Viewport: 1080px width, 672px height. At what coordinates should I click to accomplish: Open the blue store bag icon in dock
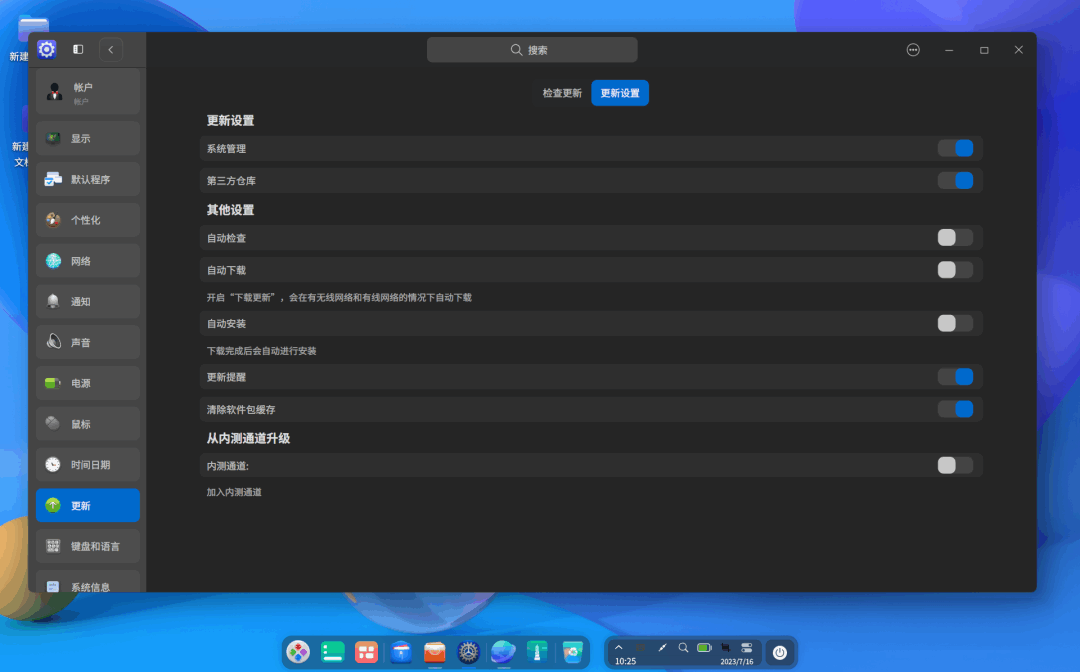tap(401, 651)
